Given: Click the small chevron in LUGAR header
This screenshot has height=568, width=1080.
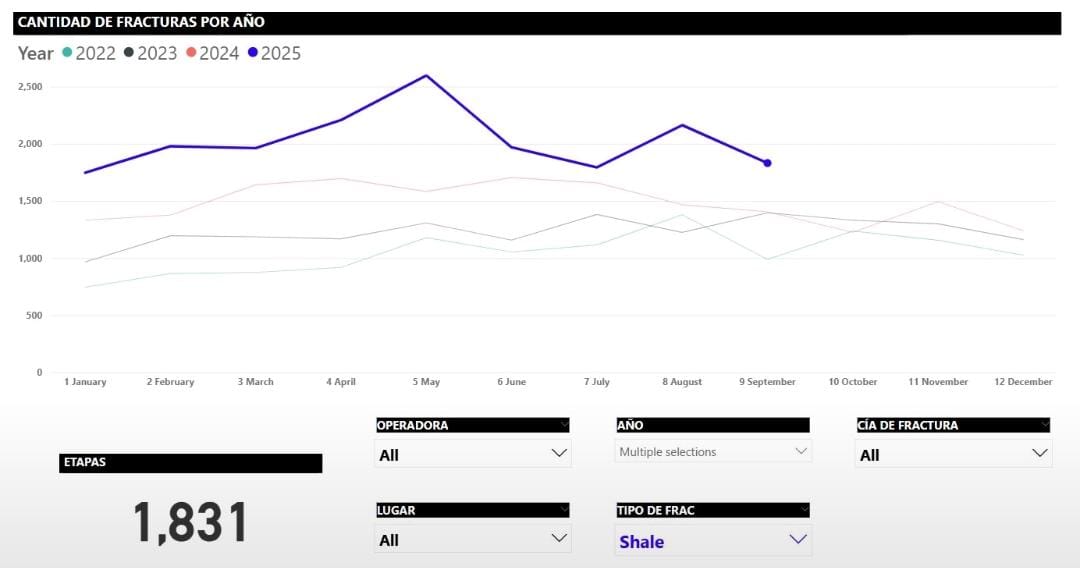Looking at the screenshot, I should click(565, 509).
